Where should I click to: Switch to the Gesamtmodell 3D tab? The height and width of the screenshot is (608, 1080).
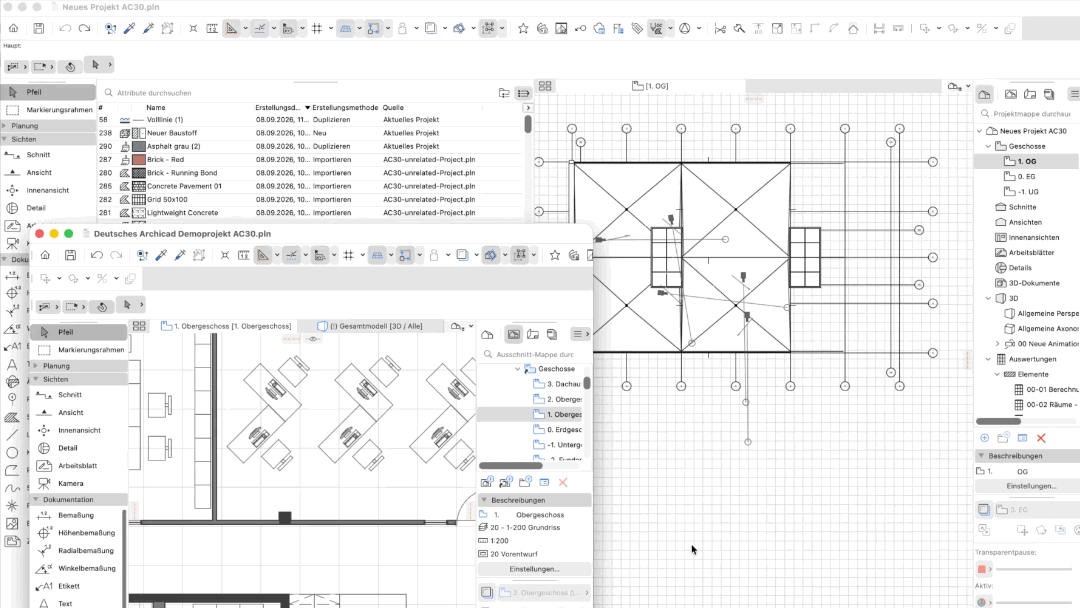pyautogui.click(x=370, y=326)
